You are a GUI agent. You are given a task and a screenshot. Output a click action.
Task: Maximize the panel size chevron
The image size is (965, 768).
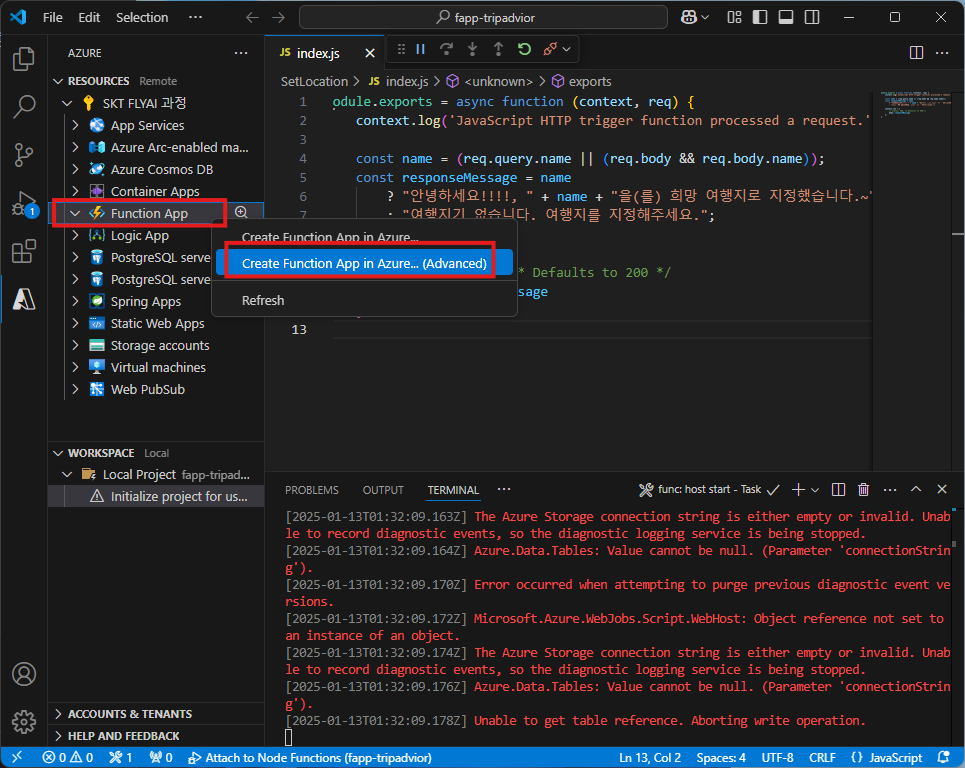(x=916, y=489)
